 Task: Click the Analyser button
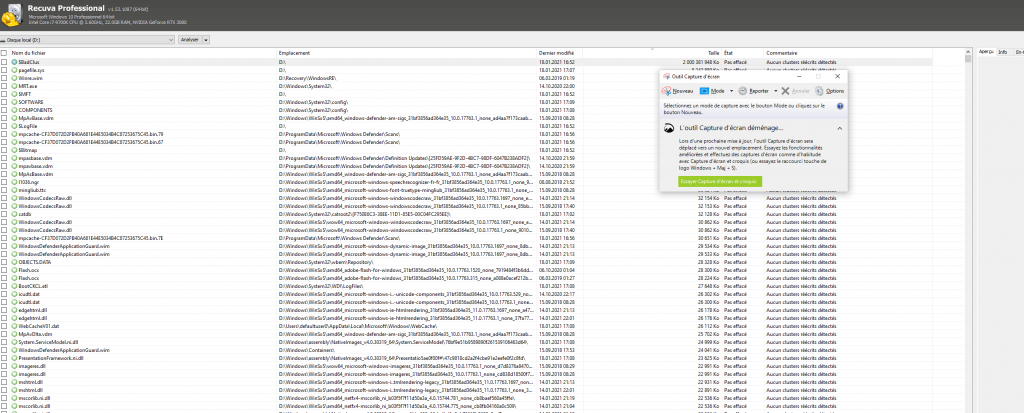pos(189,40)
